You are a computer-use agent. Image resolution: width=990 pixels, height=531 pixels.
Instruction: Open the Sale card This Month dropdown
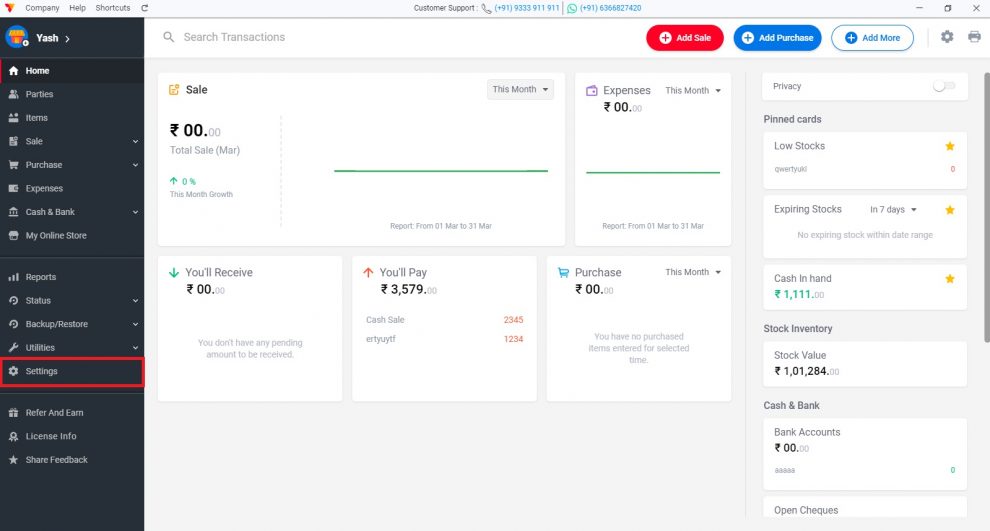pyautogui.click(x=520, y=90)
